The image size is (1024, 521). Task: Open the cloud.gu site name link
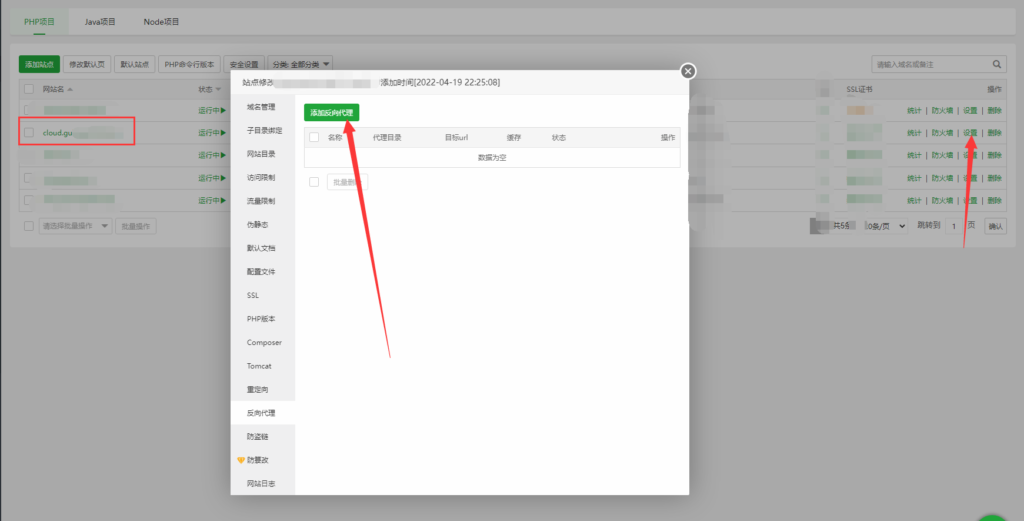tap(57, 133)
